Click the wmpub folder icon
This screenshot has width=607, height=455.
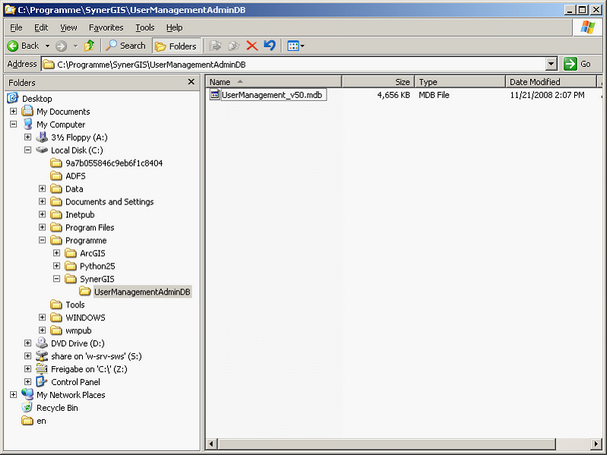click(56, 330)
